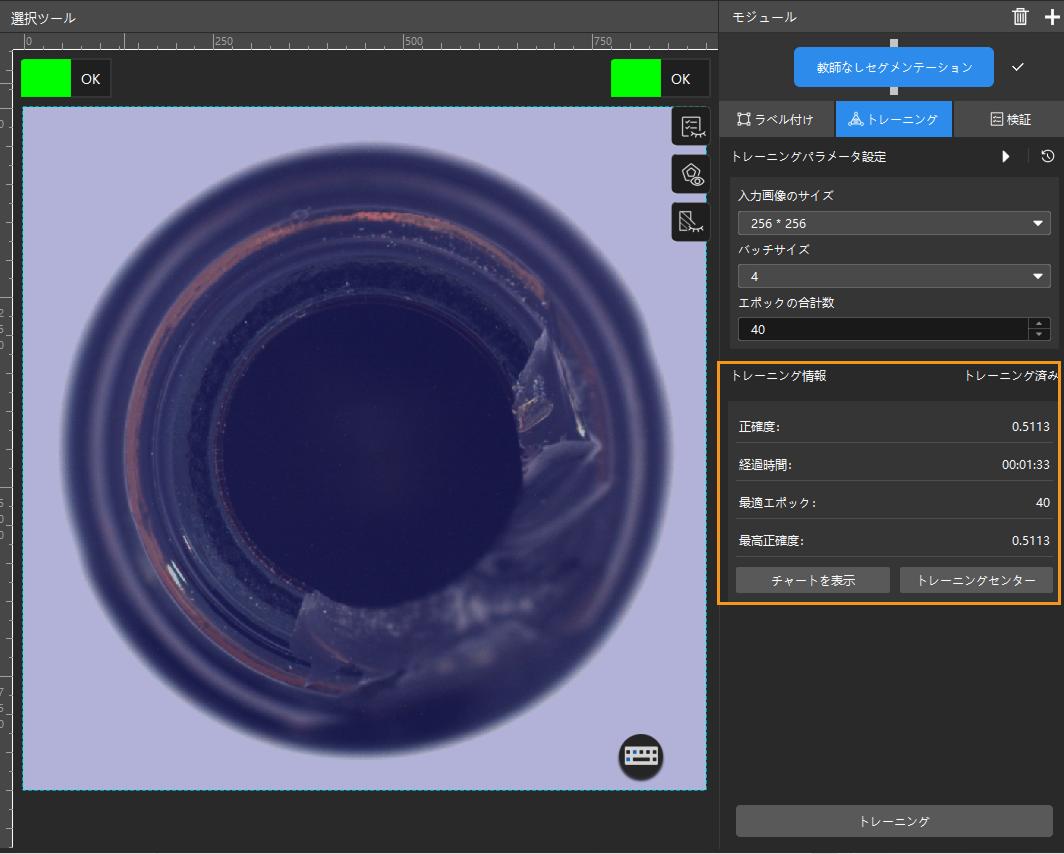Open the トレーニングセンター
The height and width of the screenshot is (854, 1064).
(976, 581)
